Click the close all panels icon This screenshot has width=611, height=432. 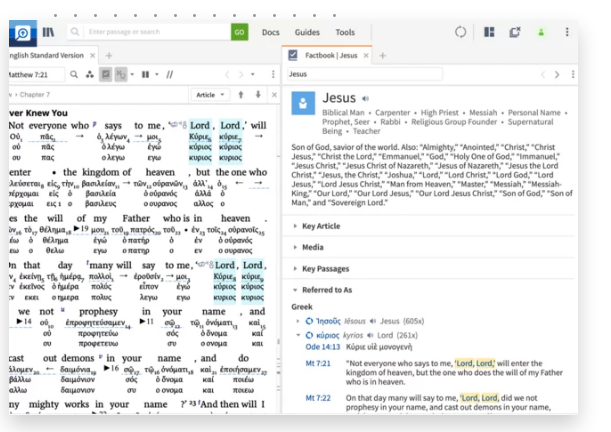click(x=515, y=32)
